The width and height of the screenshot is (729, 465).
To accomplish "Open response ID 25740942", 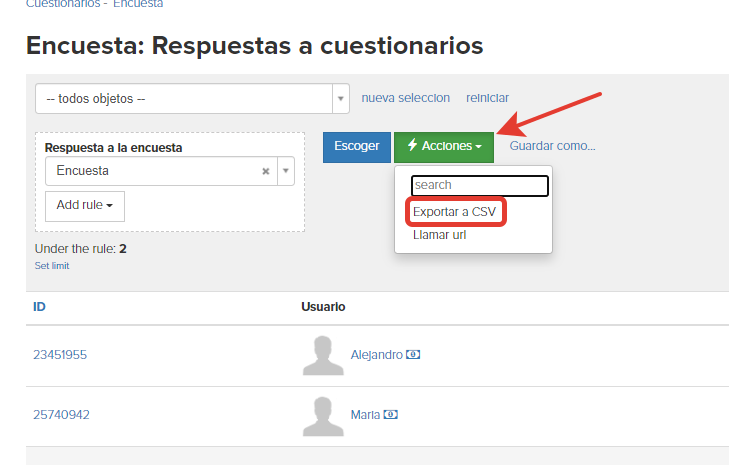I will (61, 415).
